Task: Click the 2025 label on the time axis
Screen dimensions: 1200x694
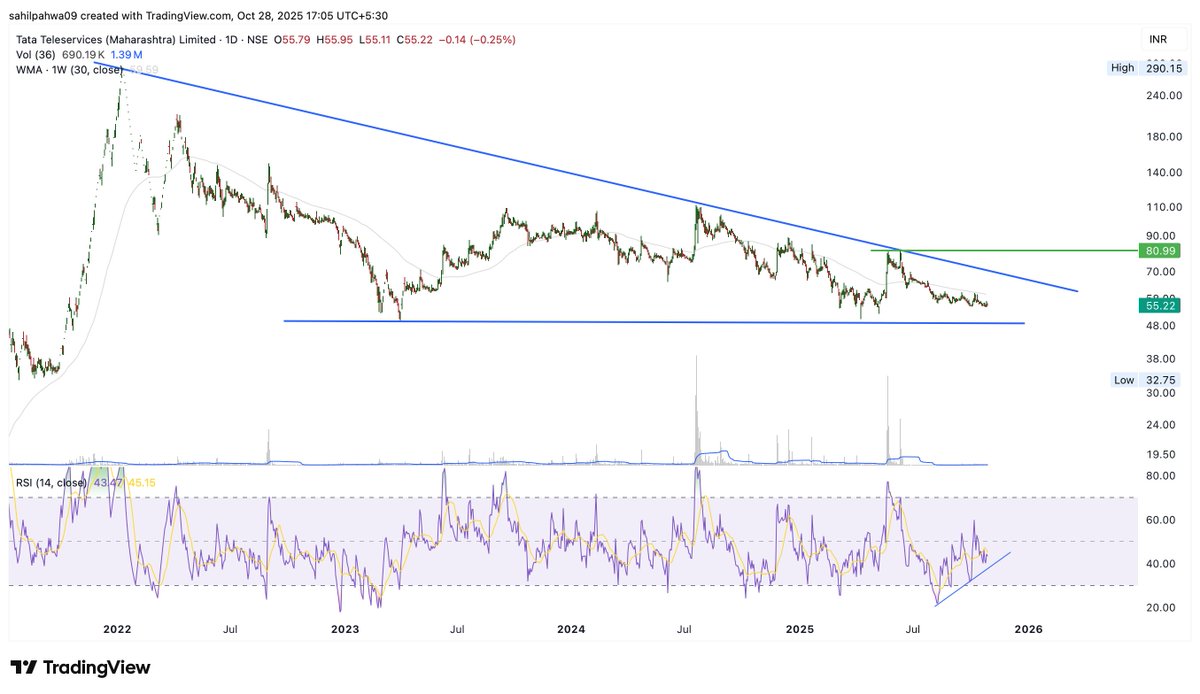Action: coord(800,629)
